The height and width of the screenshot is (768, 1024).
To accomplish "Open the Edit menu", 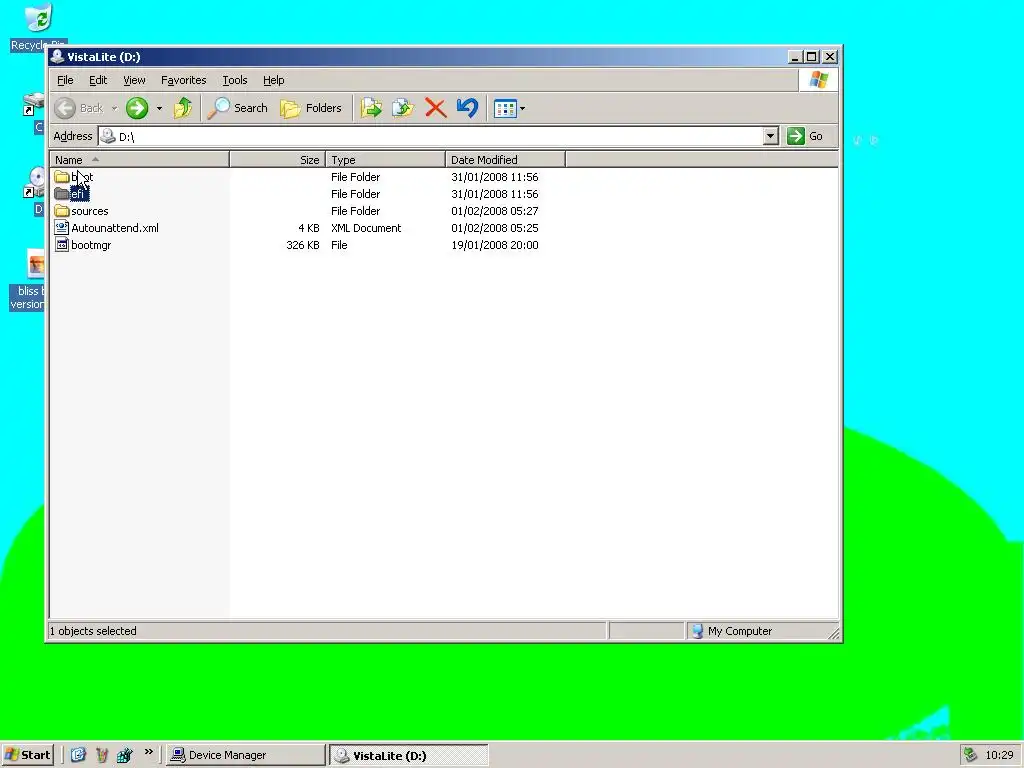I will [x=98, y=80].
